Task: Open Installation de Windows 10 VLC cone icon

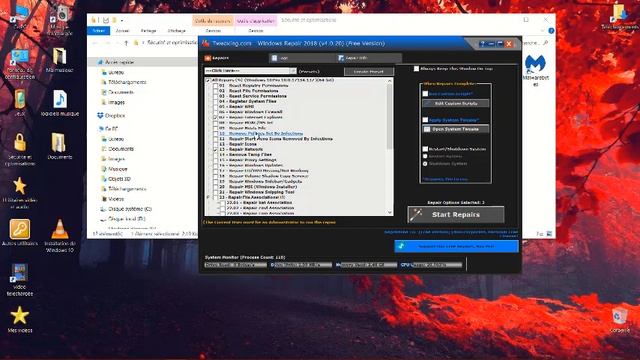Action: coord(60,236)
